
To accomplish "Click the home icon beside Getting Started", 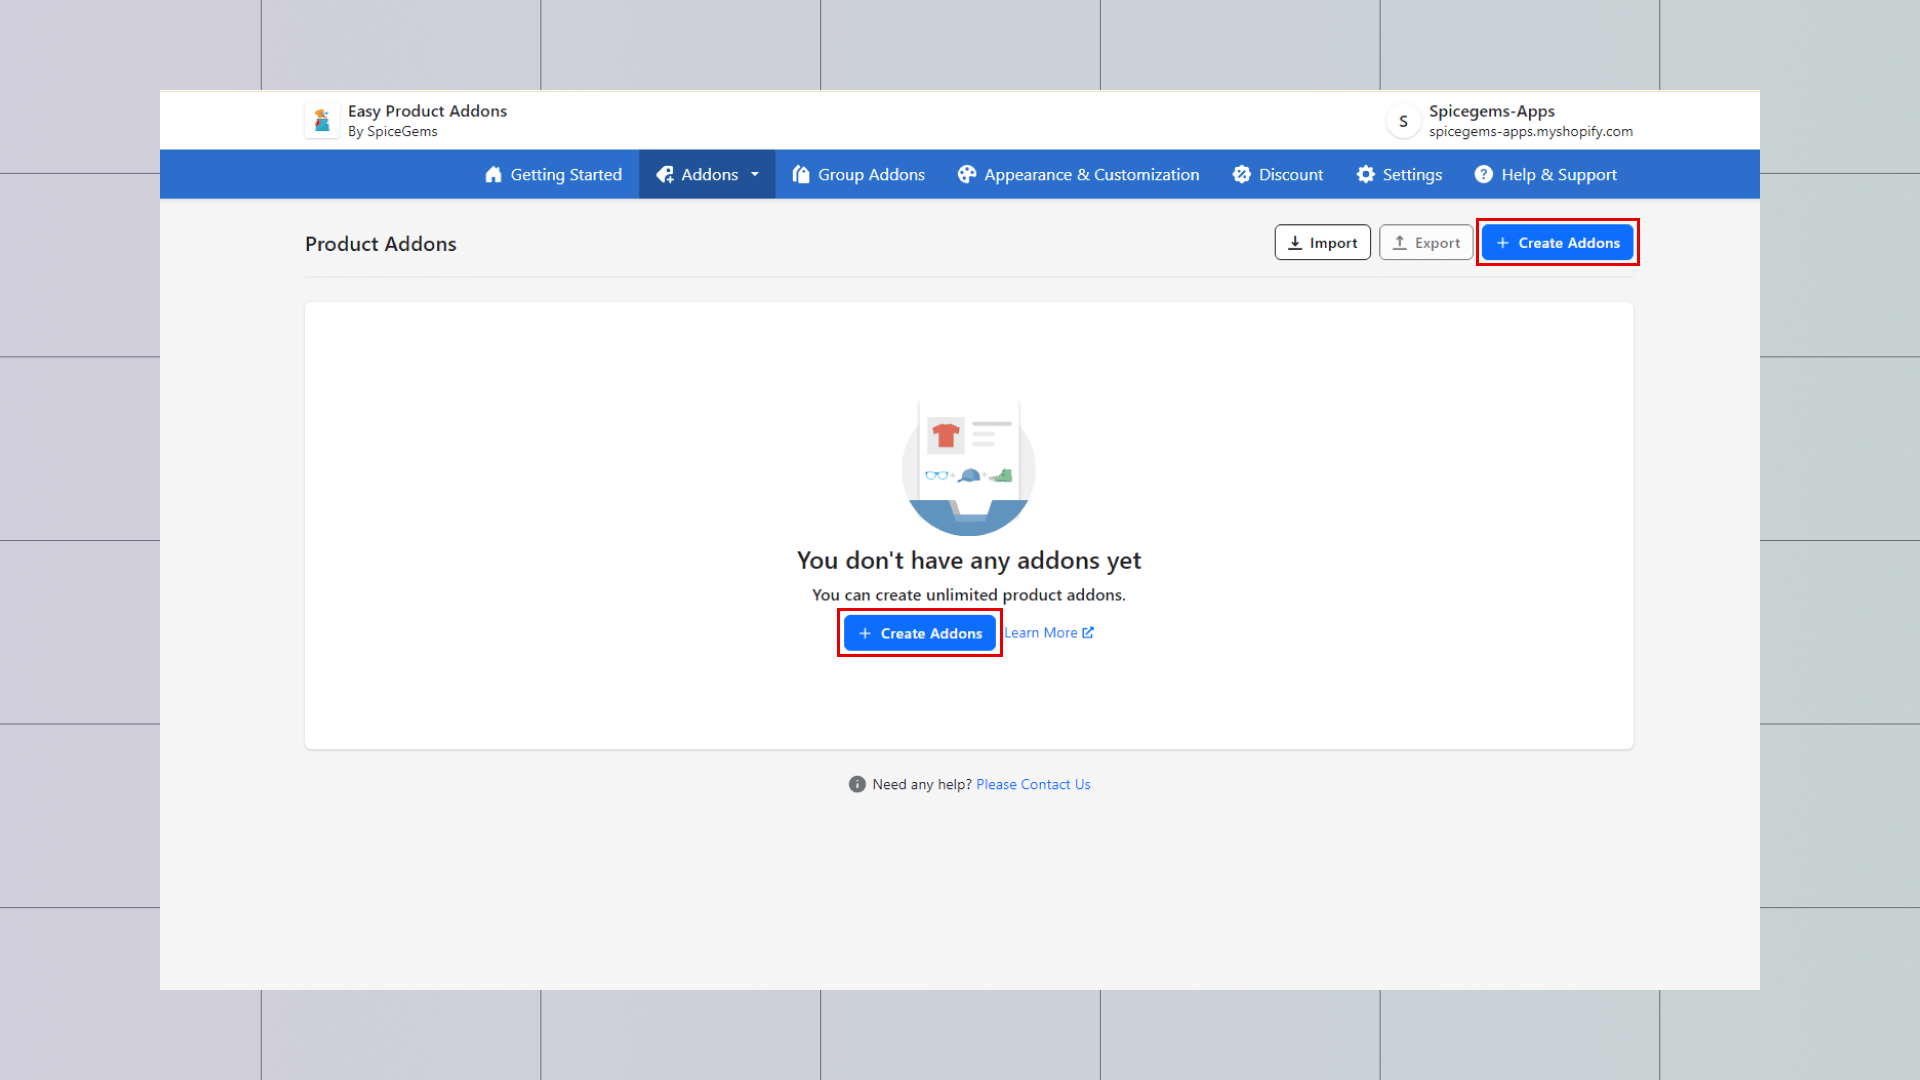I will [493, 175].
